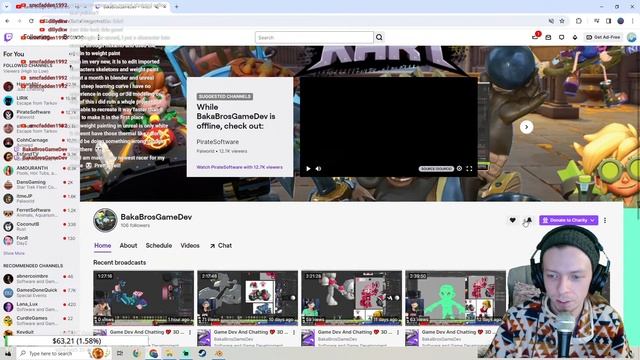The width and height of the screenshot is (640, 360).
Task: Open DansGaming in followed channels
Action: [40, 184]
